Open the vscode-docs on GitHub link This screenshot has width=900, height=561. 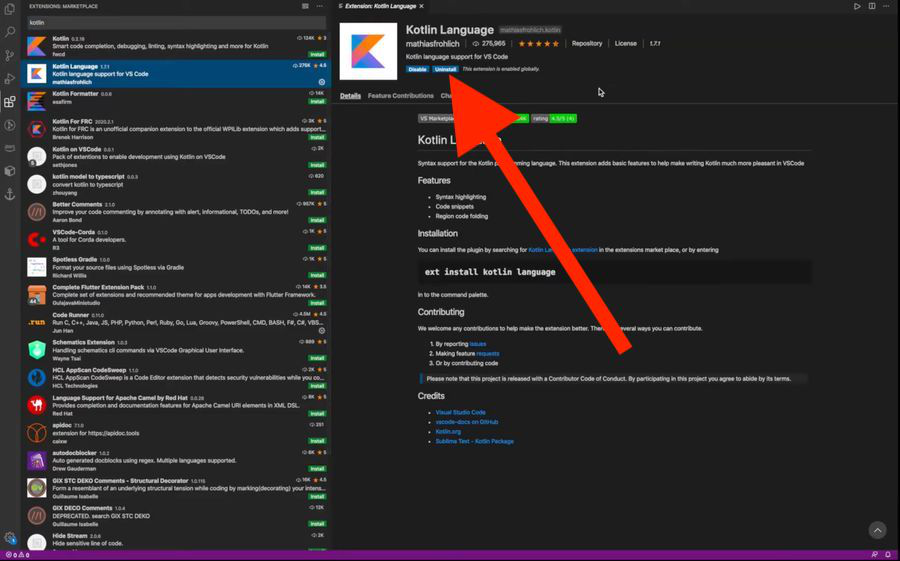pyautogui.click(x=467, y=422)
